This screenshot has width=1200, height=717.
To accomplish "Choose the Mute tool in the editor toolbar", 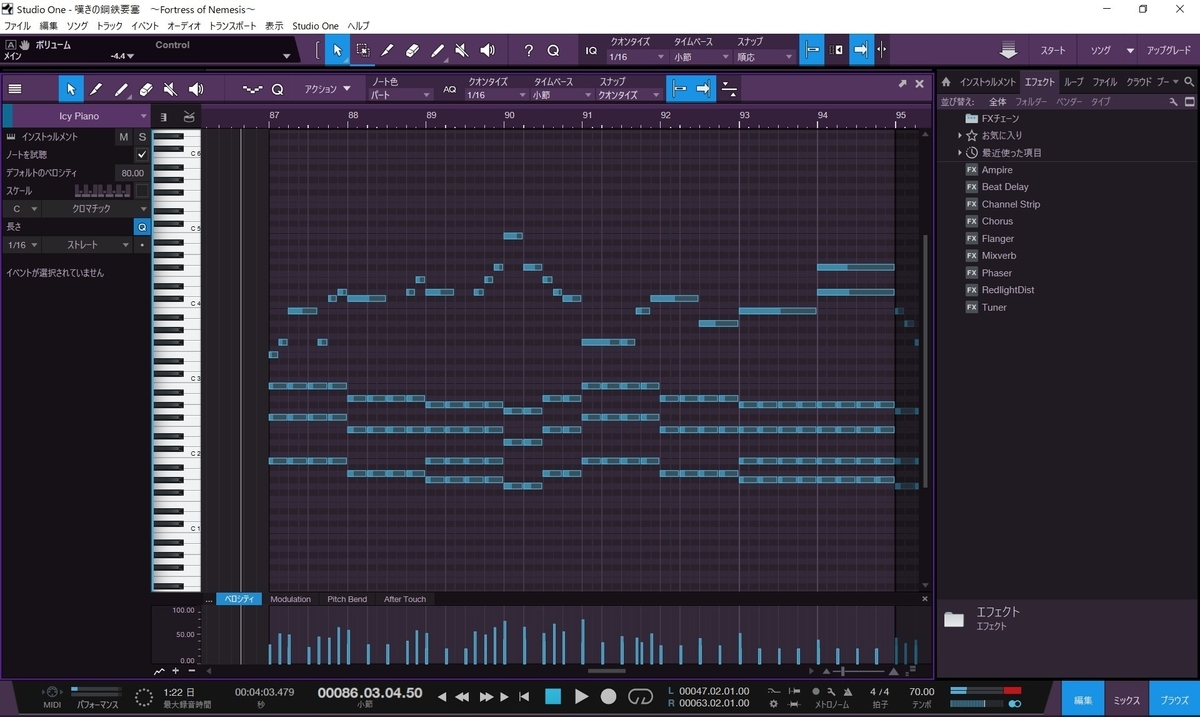I will click(171, 89).
